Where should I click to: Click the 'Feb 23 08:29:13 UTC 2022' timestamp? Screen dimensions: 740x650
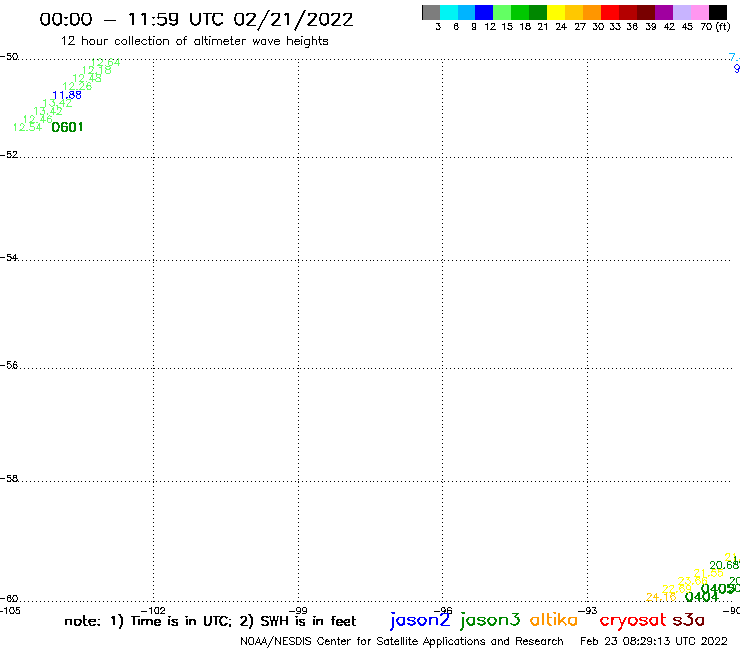tap(654, 641)
